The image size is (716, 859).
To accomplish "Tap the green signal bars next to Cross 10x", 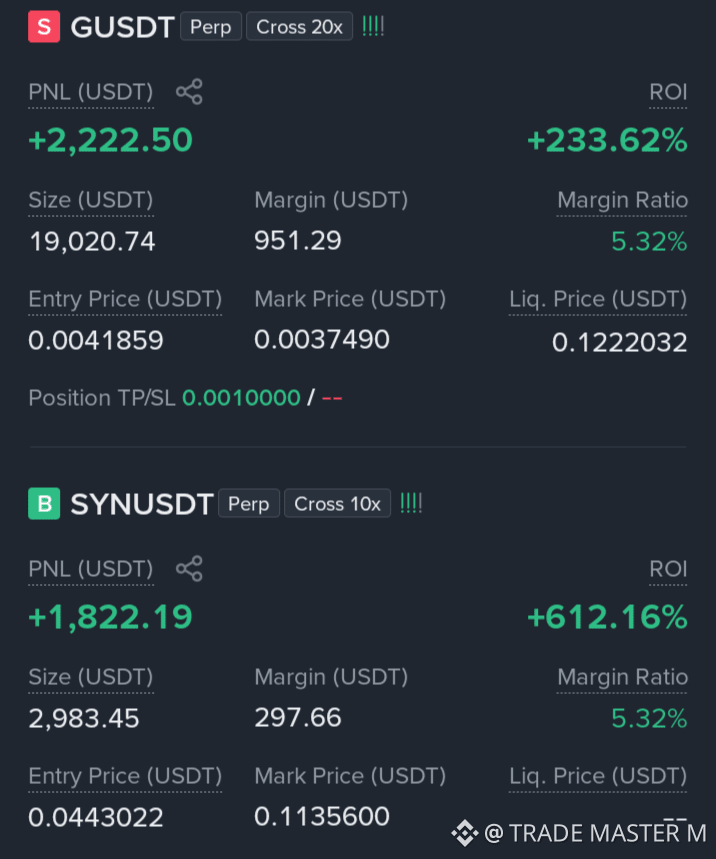I will point(411,503).
